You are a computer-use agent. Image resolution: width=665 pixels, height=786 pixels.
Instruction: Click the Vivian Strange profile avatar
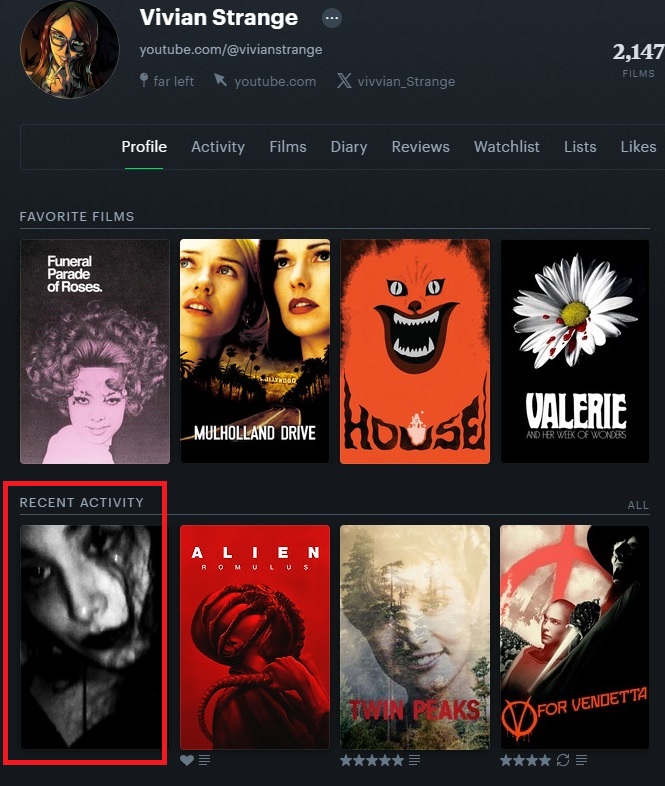[x=70, y=49]
